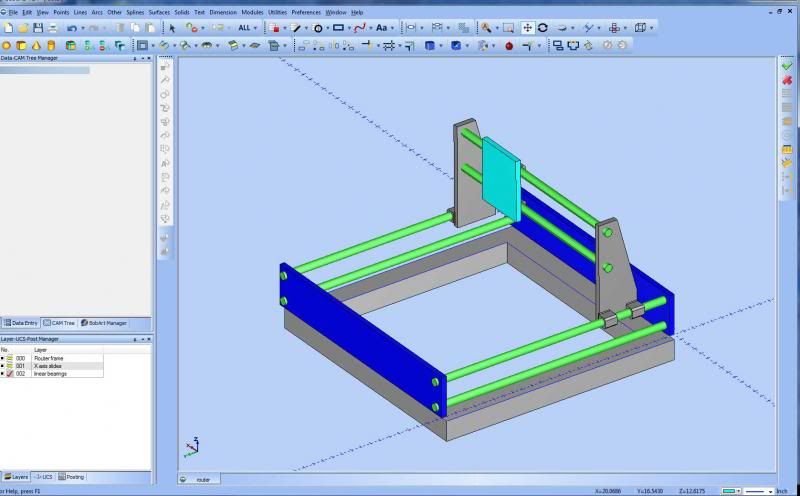Toggle the checked icon for layer 002
Screen dimensions: 800x496
(9, 374)
